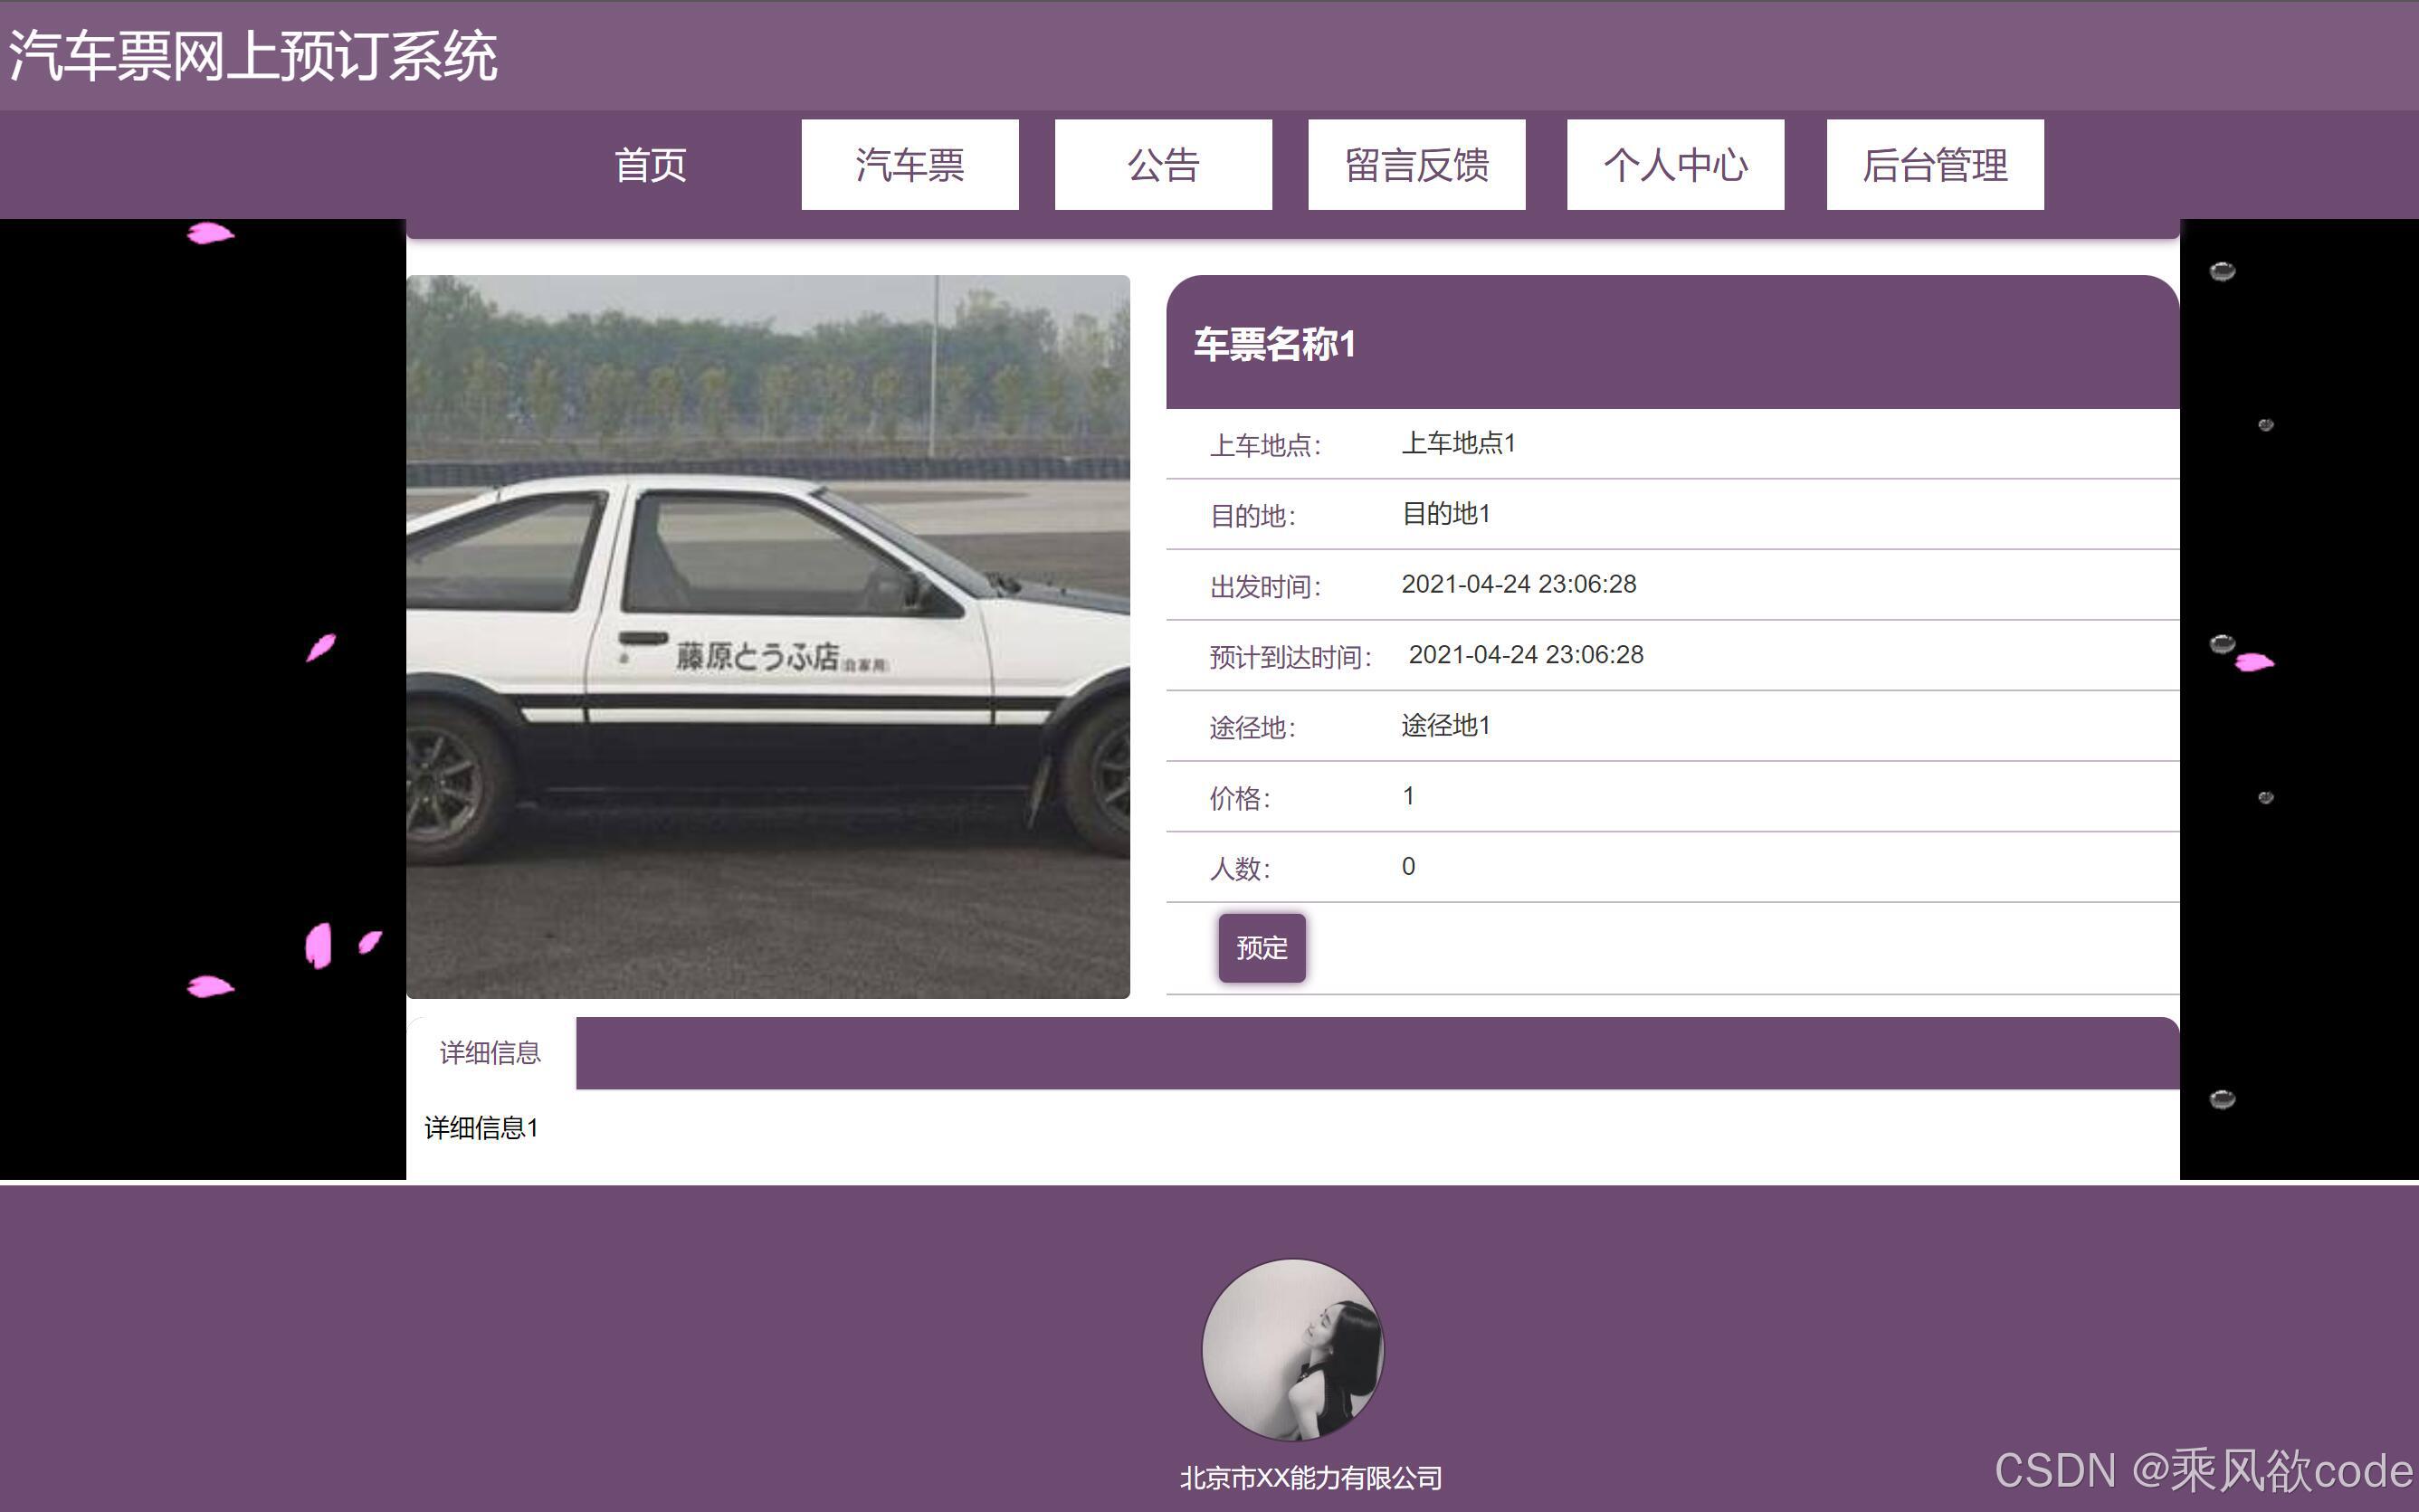Go to the 公告 page
Image resolution: width=2419 pixels, height=1512 pixels.
point(1163,165)
